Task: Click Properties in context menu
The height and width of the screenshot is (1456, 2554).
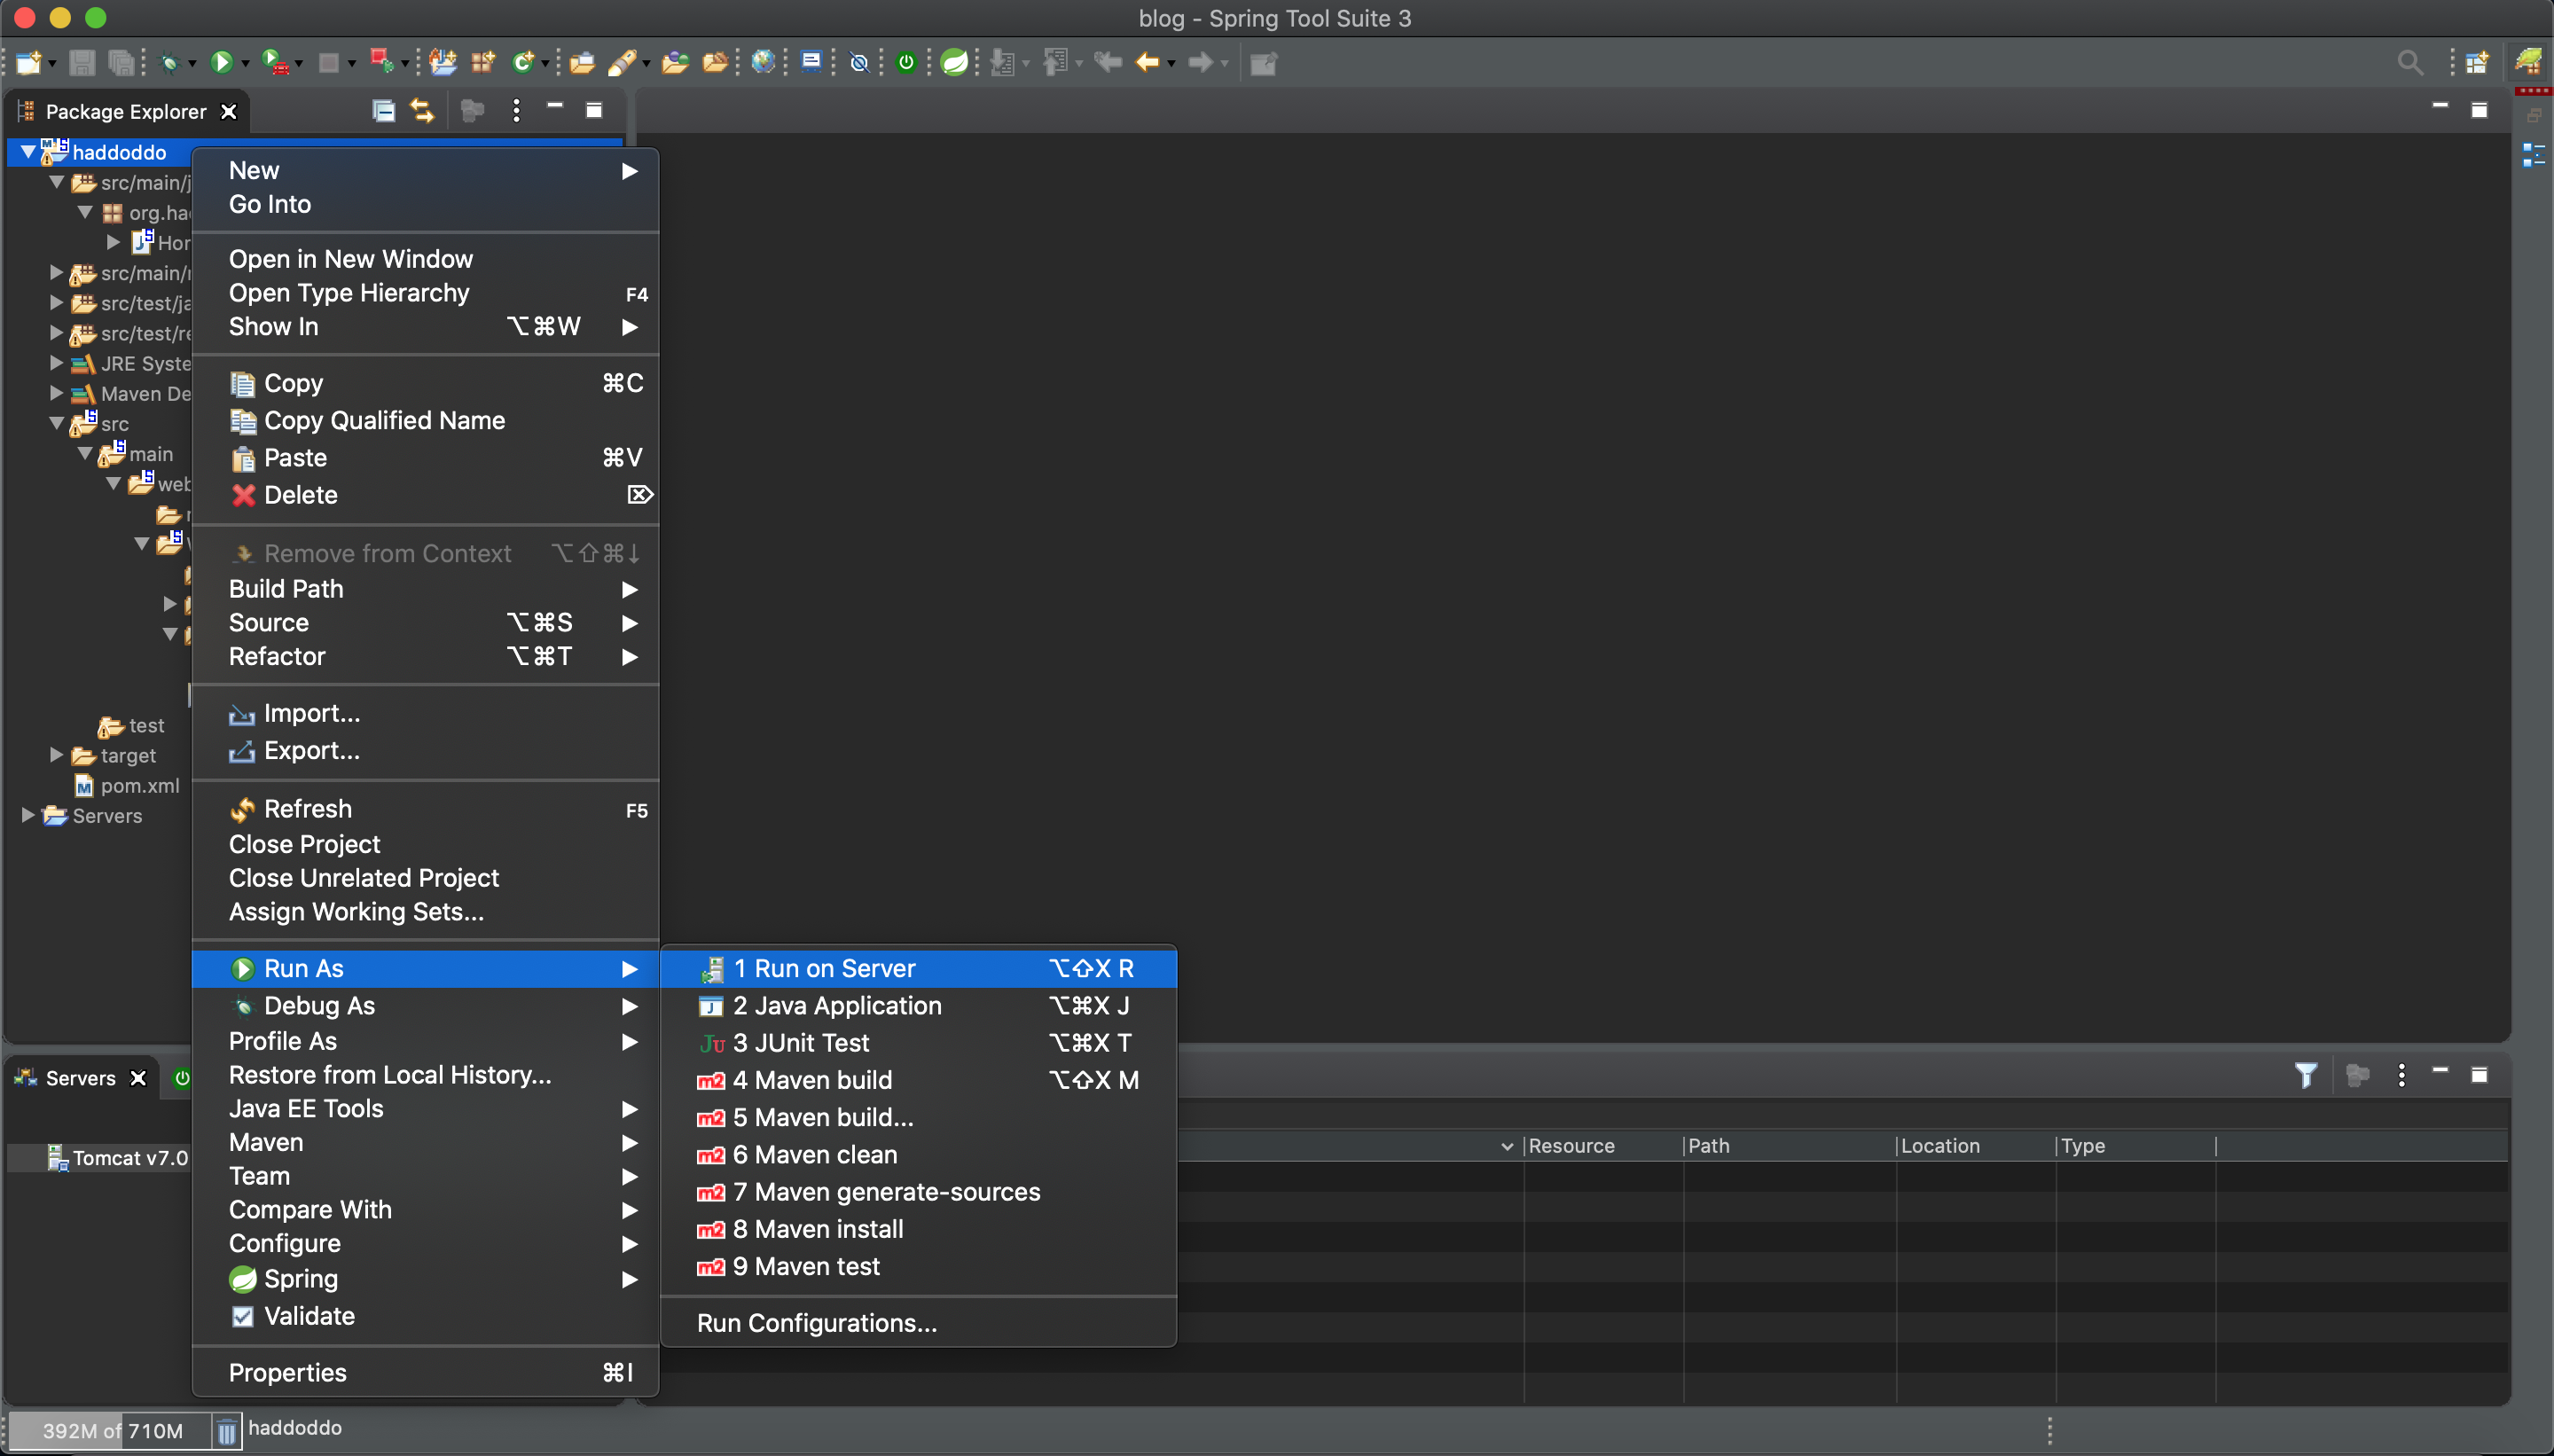Action: (x=287, y=1373)
